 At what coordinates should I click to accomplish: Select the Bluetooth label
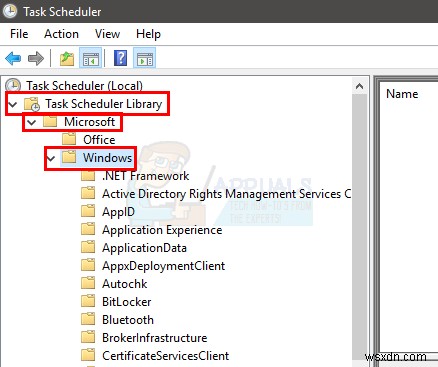click(128, 320)
